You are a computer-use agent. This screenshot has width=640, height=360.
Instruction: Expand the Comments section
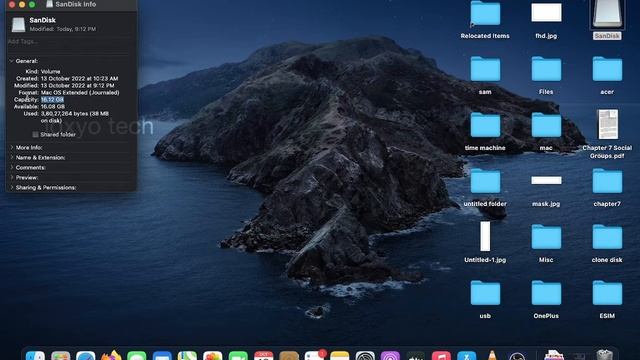pyautogui.click(x=11, y=167)
